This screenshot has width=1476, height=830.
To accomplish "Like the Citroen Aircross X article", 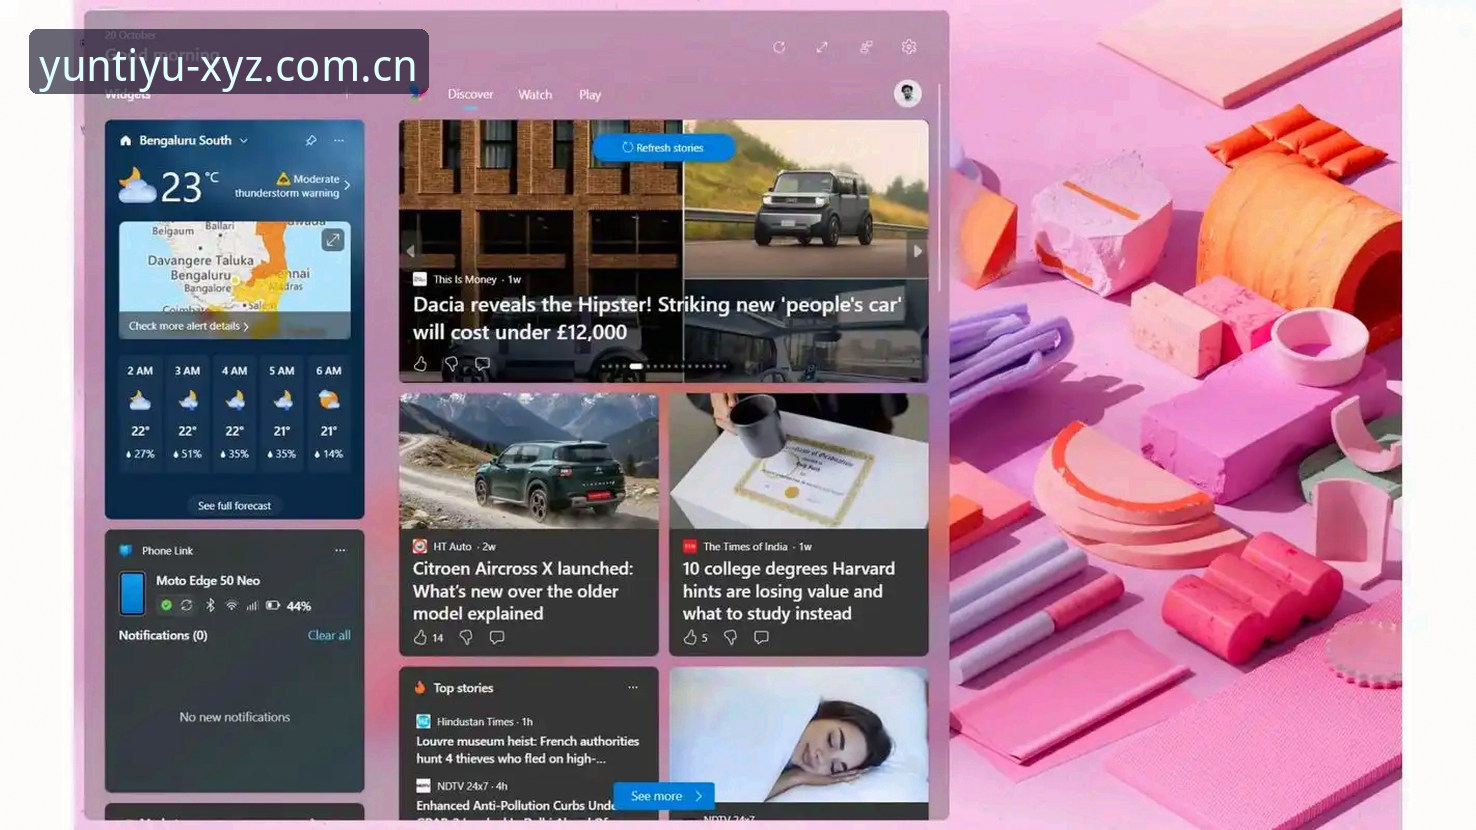I will coord(420,637).
